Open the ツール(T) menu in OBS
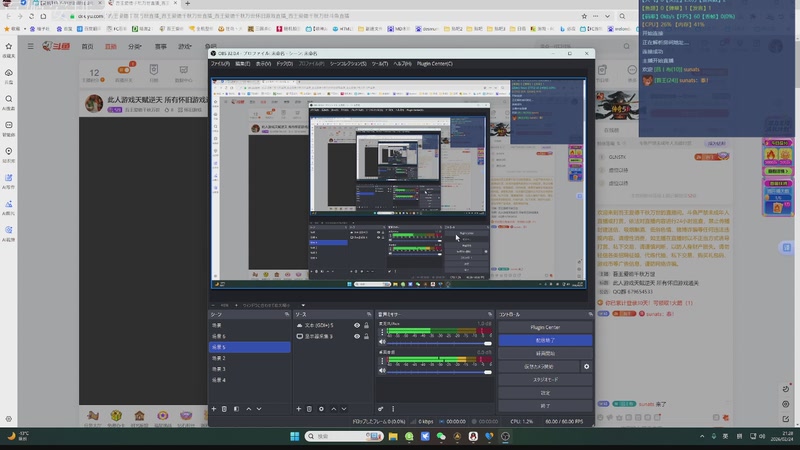 tap(380, 64)
